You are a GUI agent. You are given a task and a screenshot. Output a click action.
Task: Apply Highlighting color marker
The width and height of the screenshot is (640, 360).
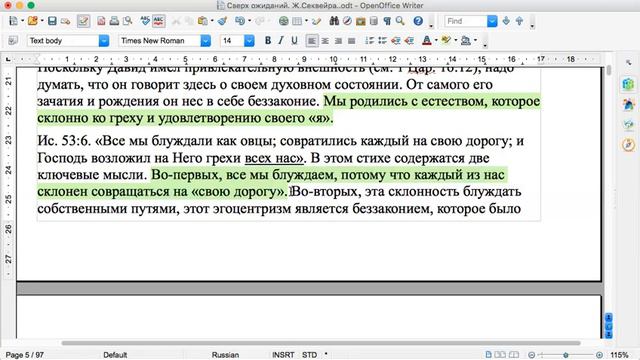[x=446, y=40]
